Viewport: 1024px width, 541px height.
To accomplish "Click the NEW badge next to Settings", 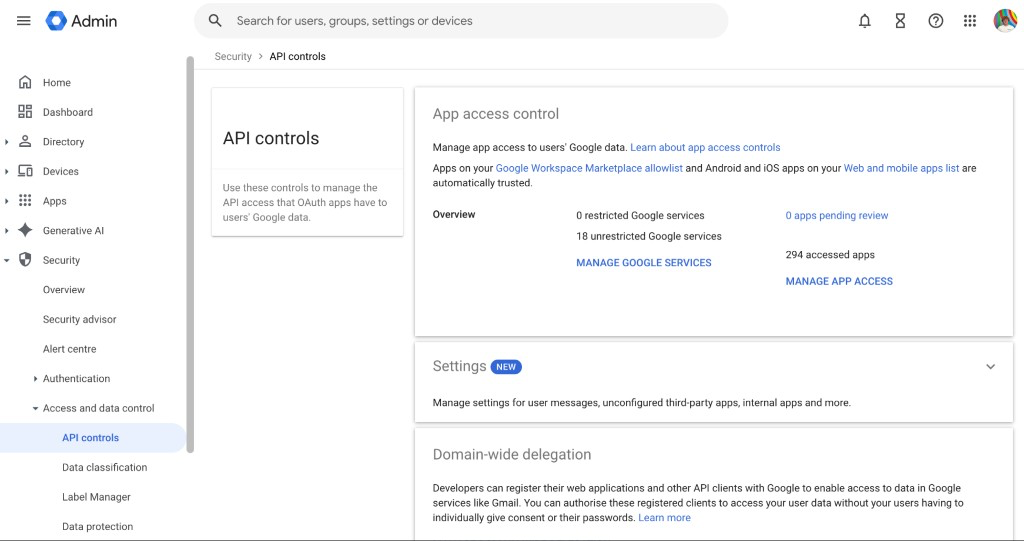I will [x=506, y=367].
